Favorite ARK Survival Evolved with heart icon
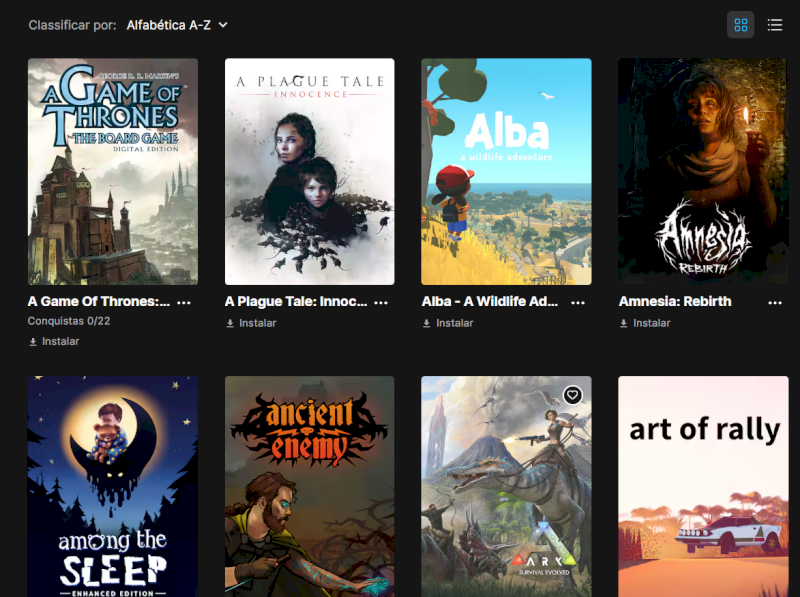This screenshot has height=597, width=800. (572, 395)
